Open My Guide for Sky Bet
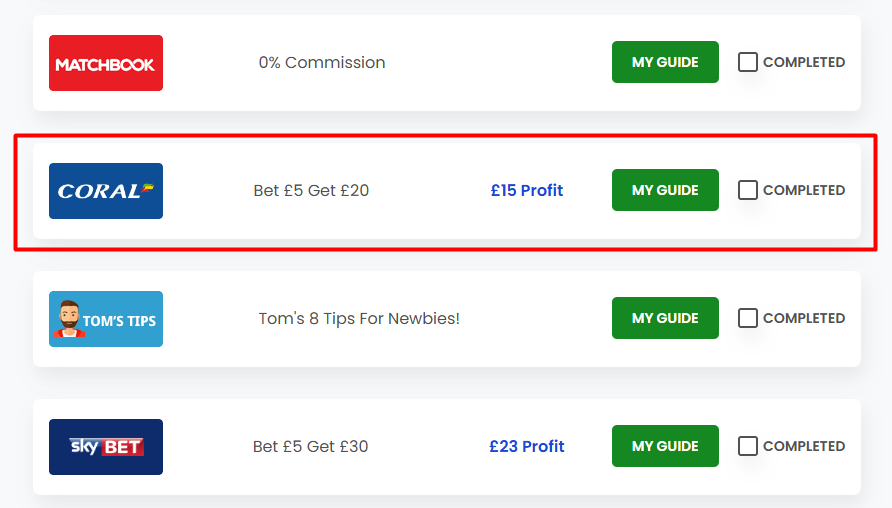This screenshot has height=508, width=892. [x=665, y=446]
